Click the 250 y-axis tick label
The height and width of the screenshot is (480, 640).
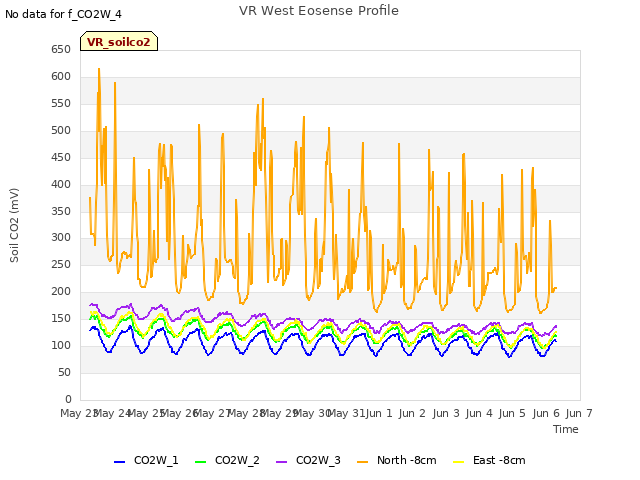pos(61,264)
